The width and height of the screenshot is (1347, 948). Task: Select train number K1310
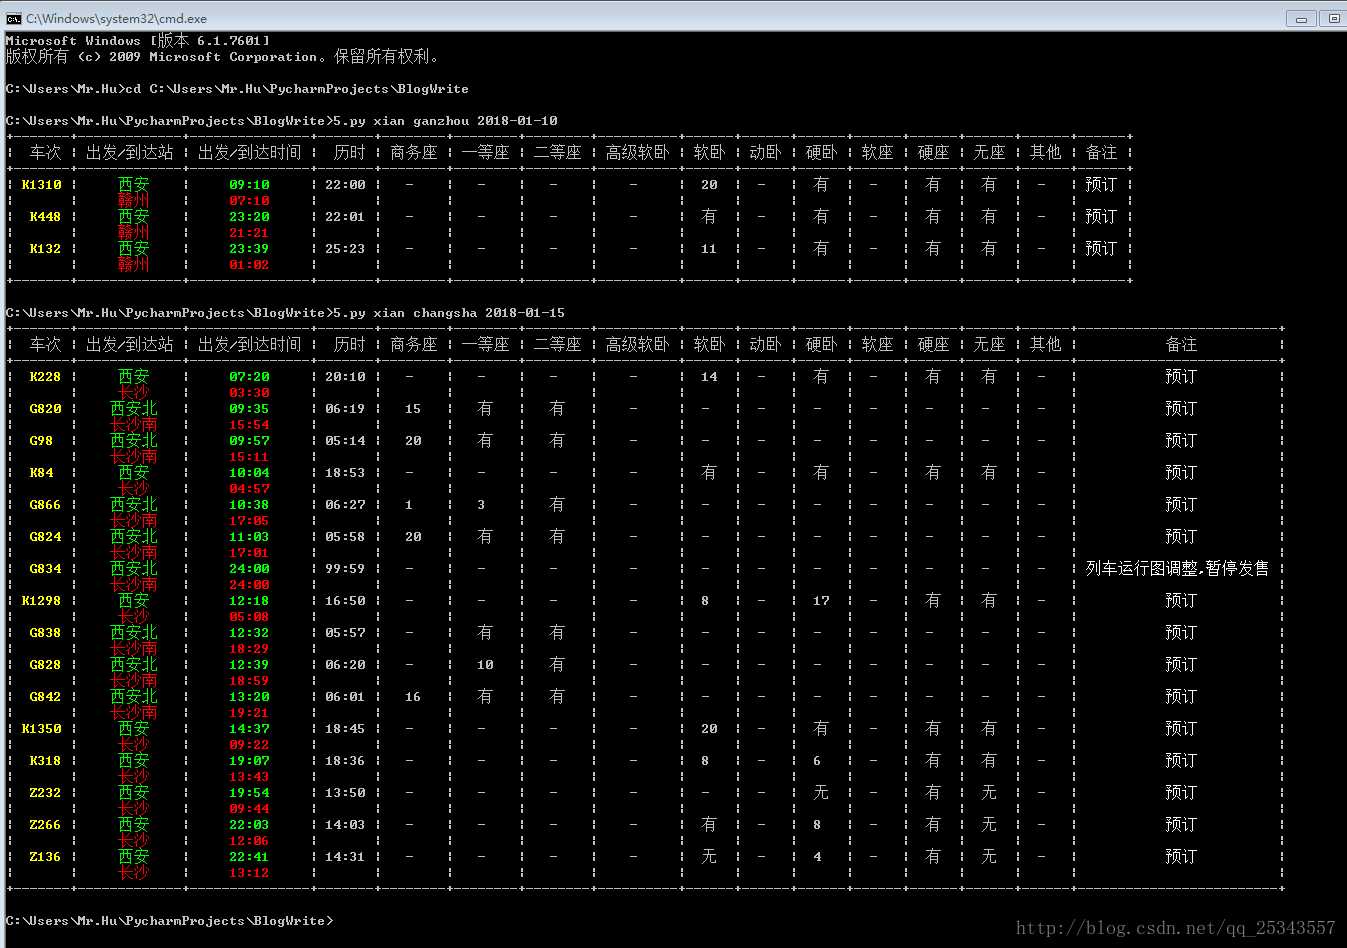click(x=42, y=185)
